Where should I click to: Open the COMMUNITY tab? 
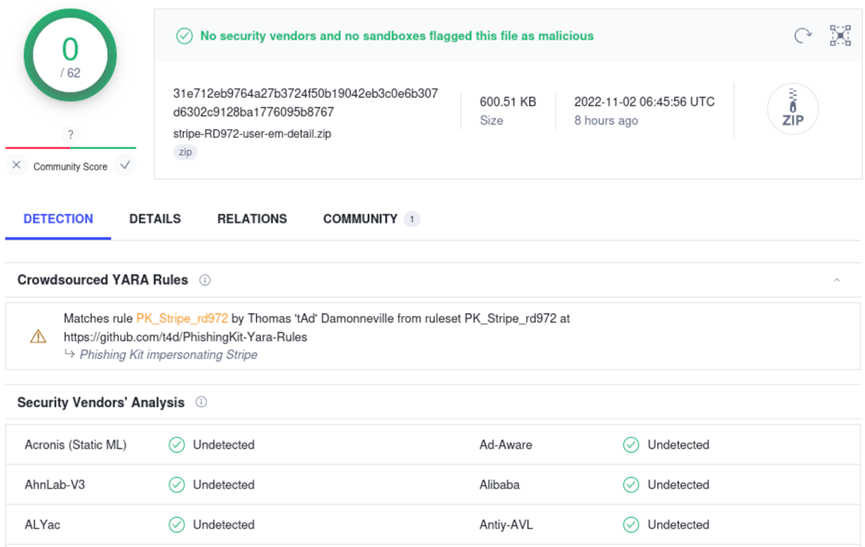[360, 219]
